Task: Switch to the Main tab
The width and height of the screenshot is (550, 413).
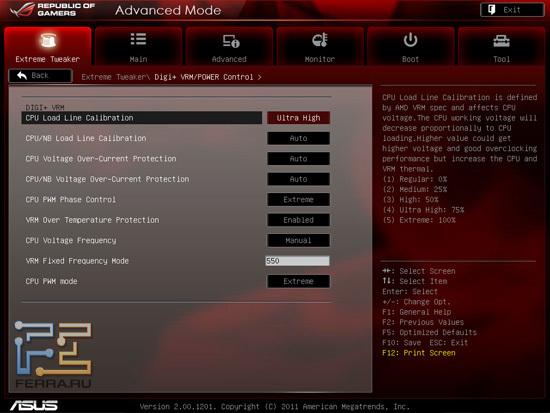Action: pos(138,46)
